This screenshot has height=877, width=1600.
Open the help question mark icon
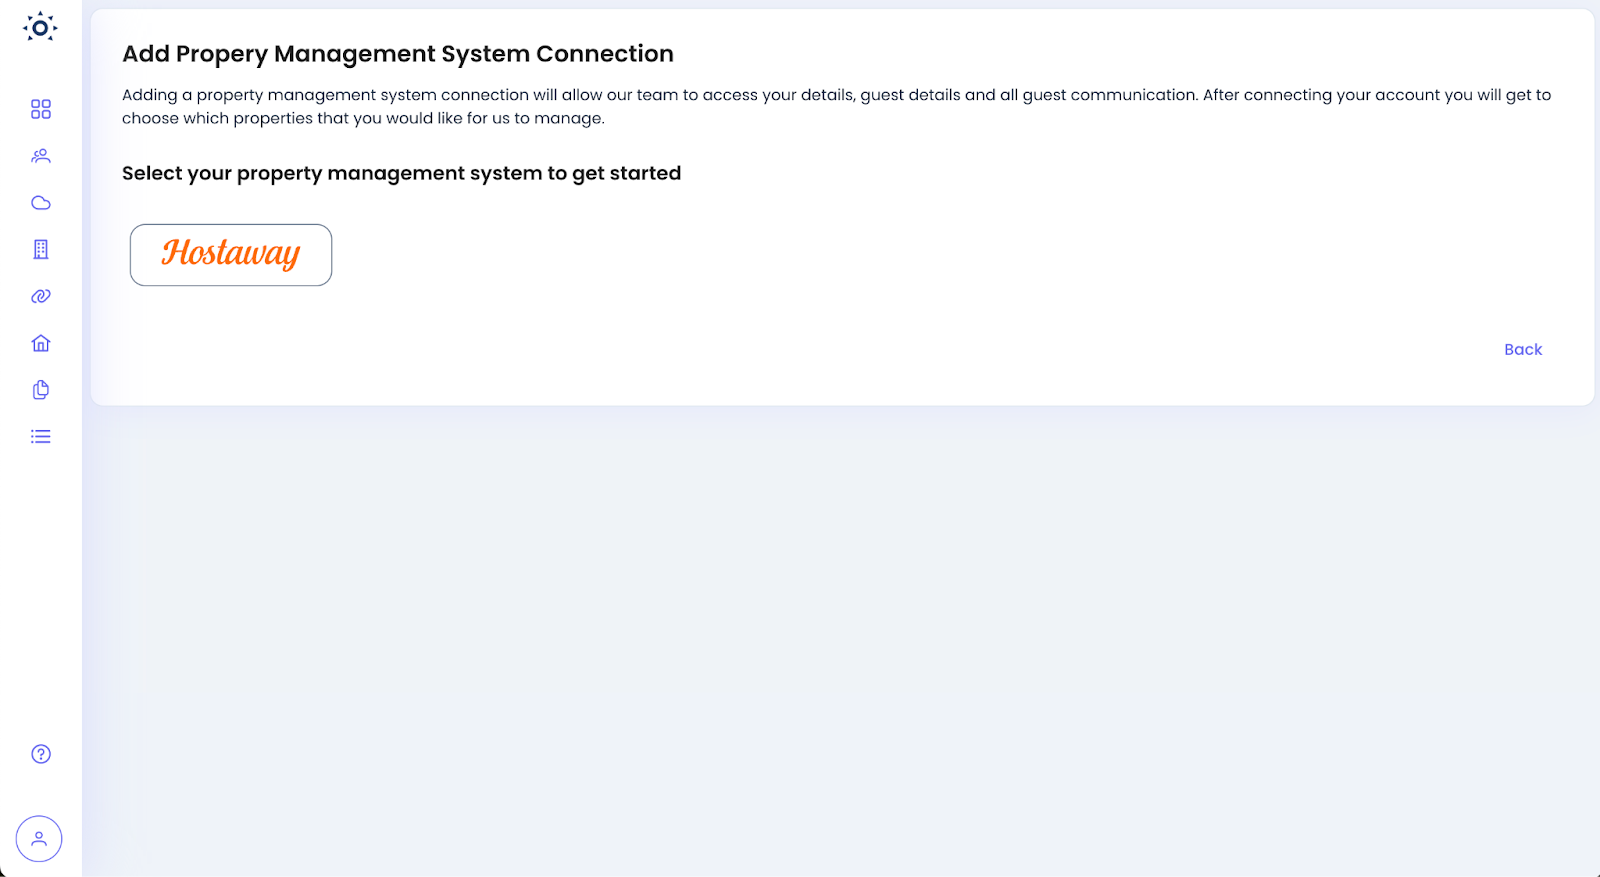(x=41, y=754)
